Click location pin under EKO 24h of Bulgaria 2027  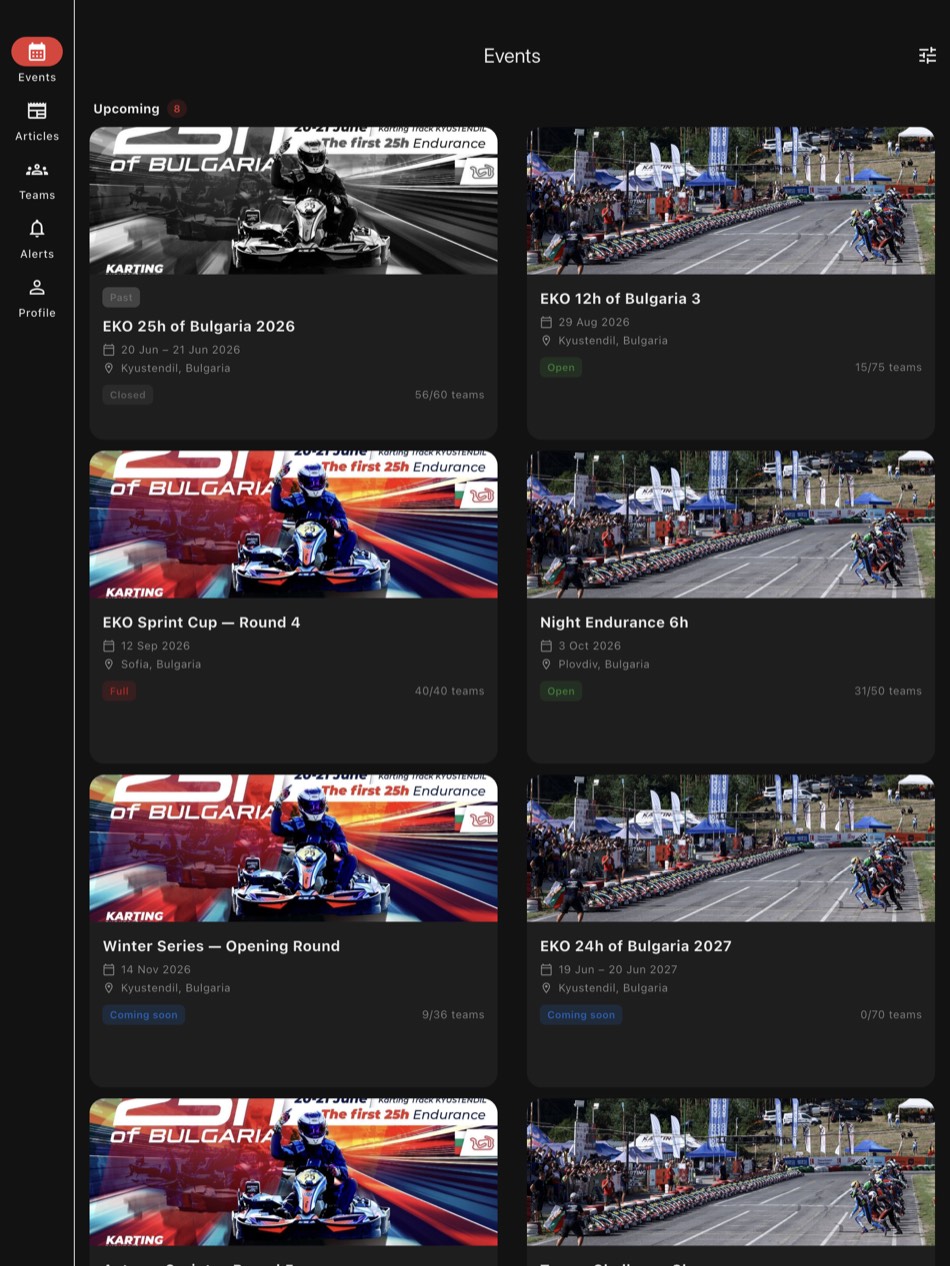(x=546, y=988)
